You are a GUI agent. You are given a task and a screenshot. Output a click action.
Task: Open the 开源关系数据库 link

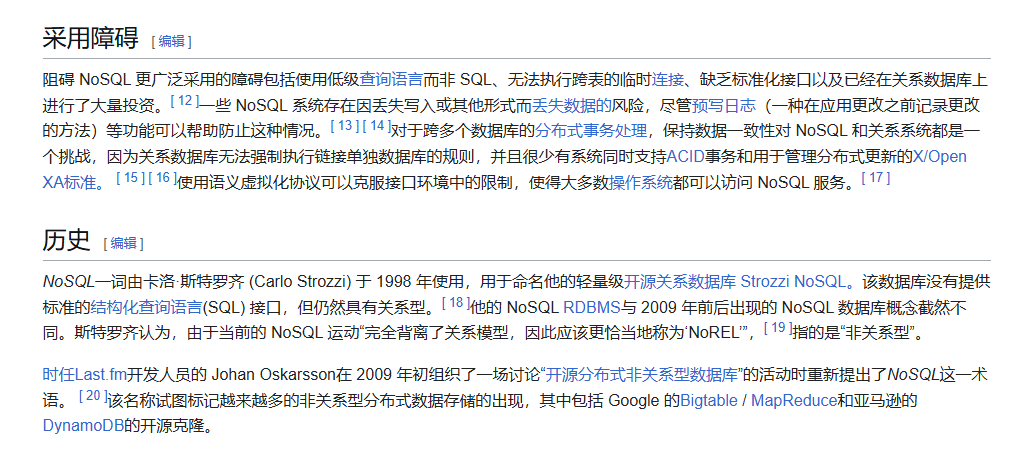point(680,281)
